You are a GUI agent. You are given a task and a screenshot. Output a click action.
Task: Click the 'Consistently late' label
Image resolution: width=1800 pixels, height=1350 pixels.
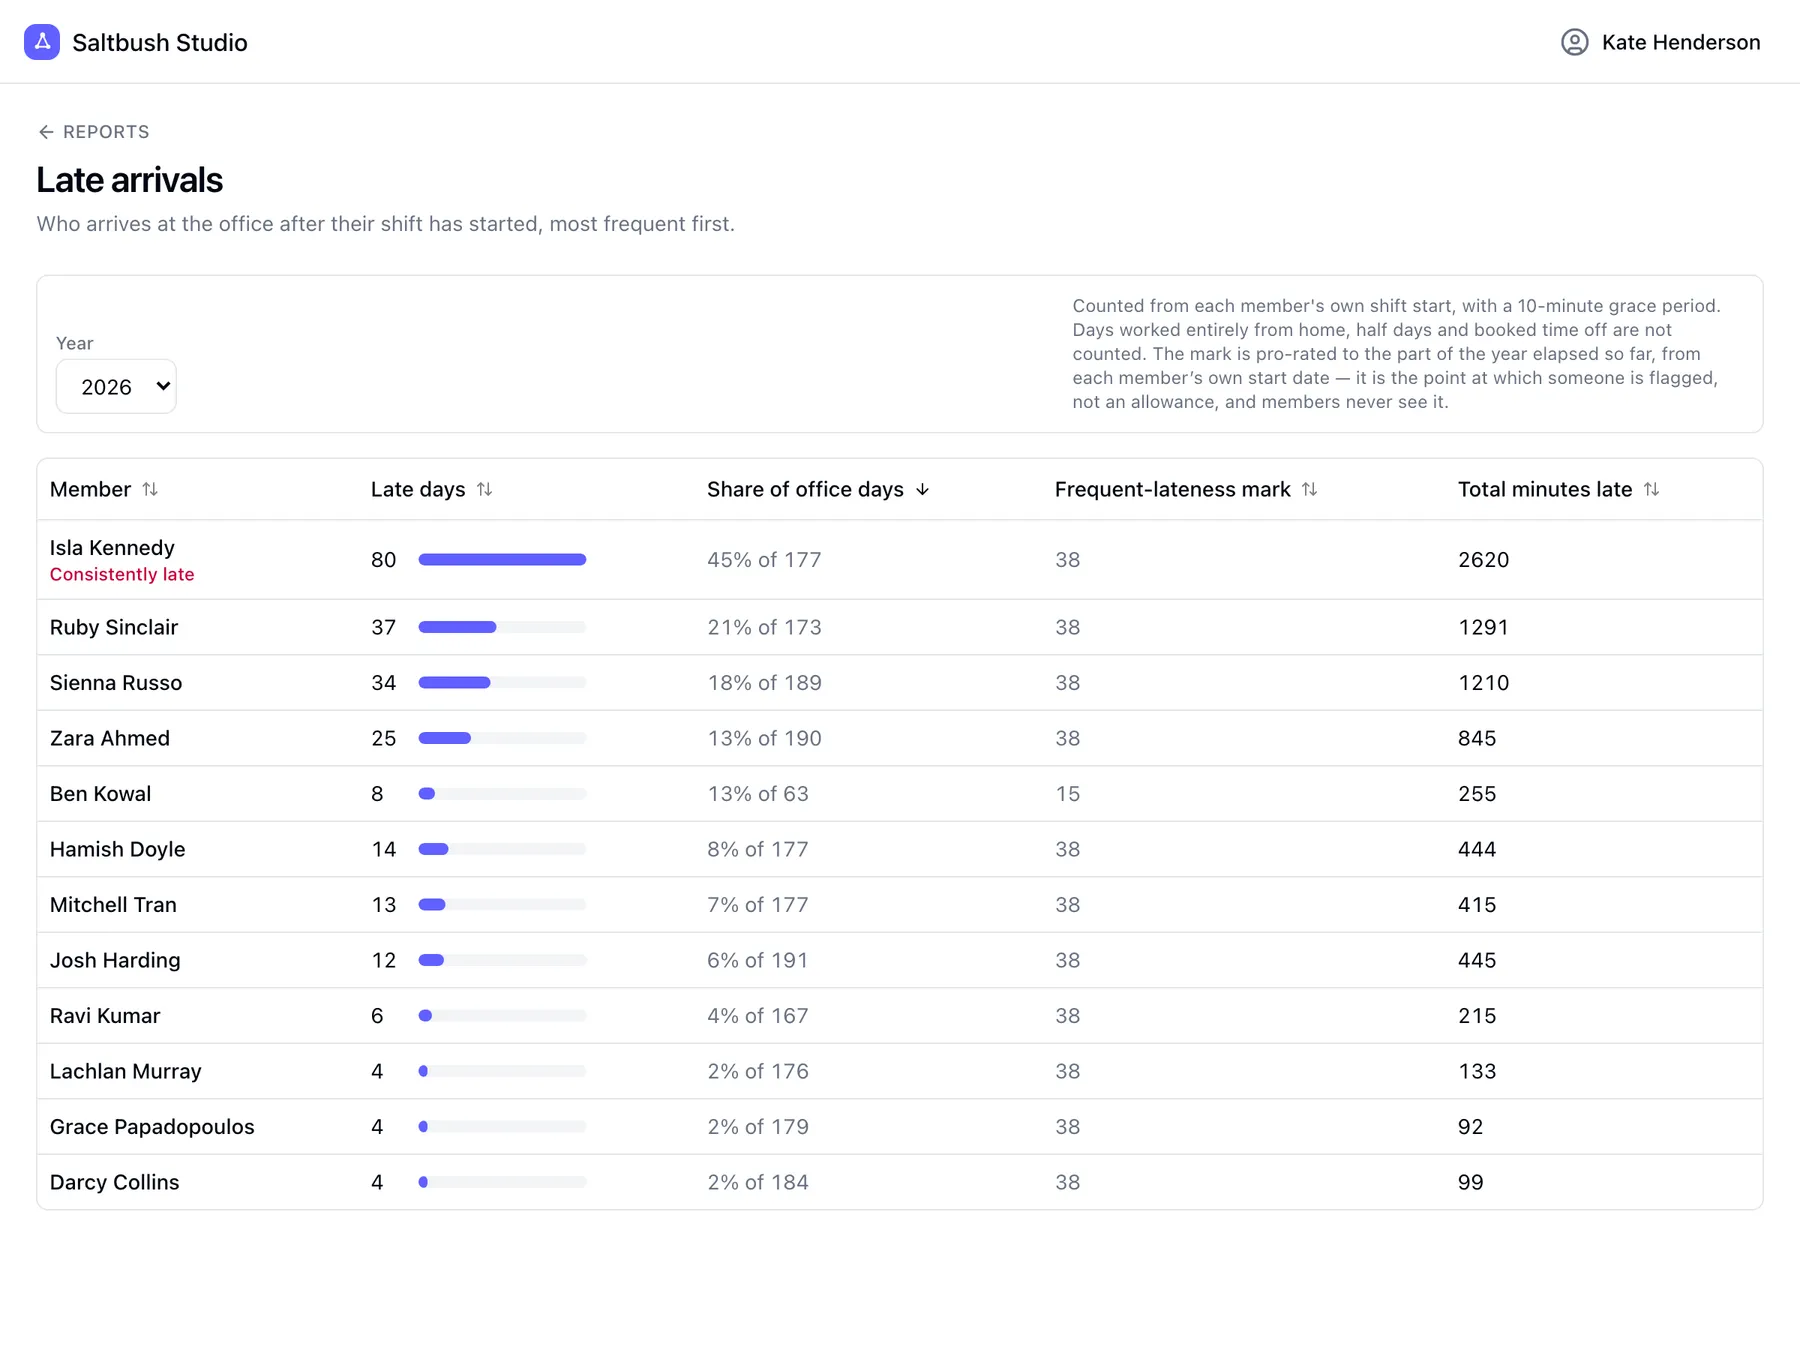tap(122, 574)
